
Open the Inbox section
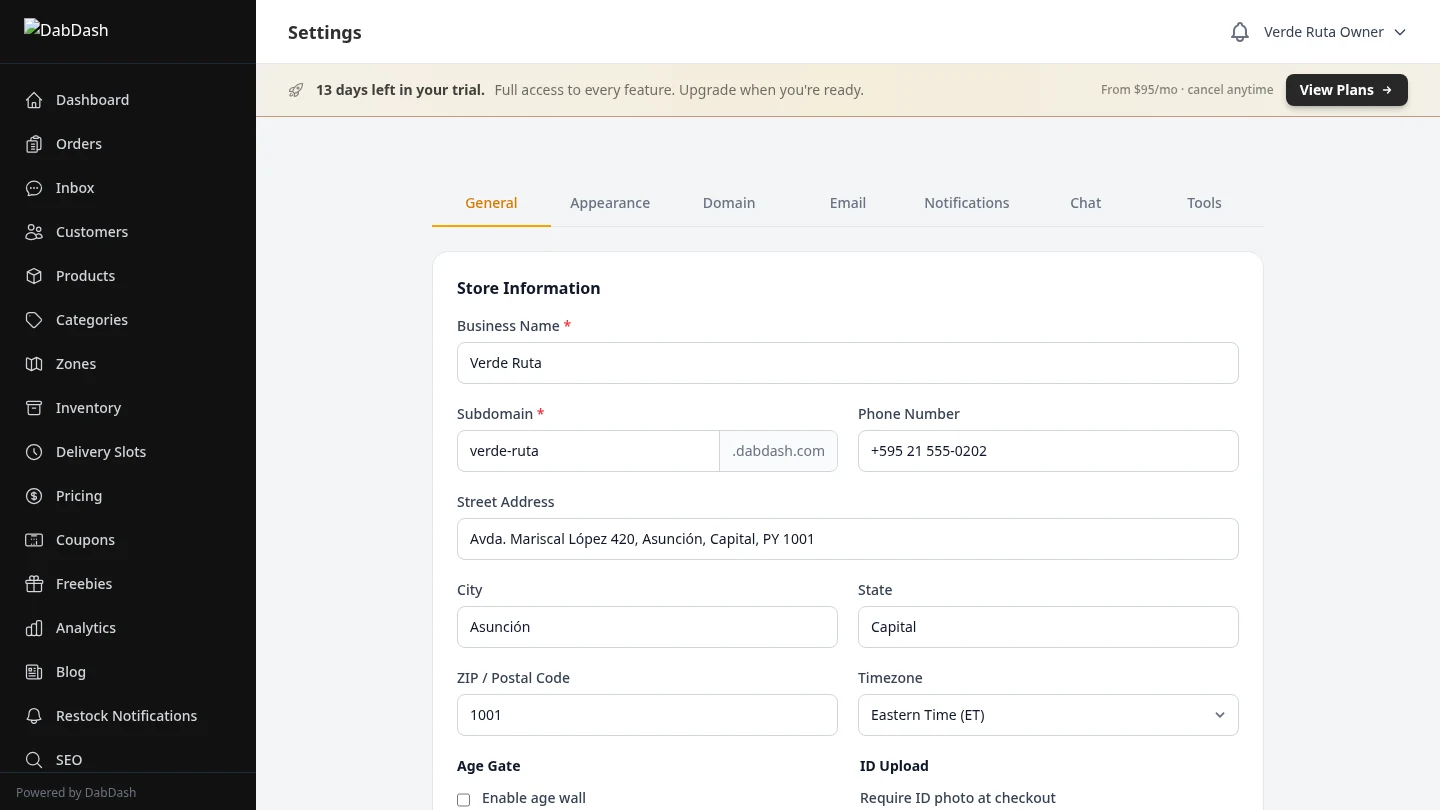click(74, 188)
